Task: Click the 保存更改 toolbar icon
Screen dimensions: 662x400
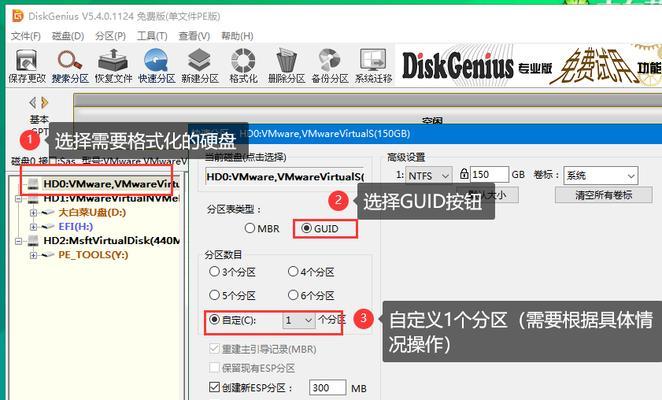Action: (27, 65)
